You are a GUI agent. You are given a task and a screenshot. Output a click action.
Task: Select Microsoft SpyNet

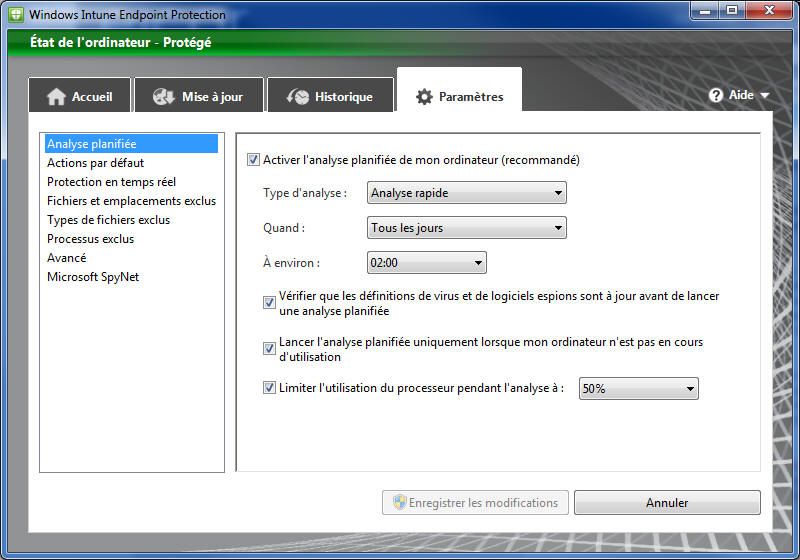(93, 276)
